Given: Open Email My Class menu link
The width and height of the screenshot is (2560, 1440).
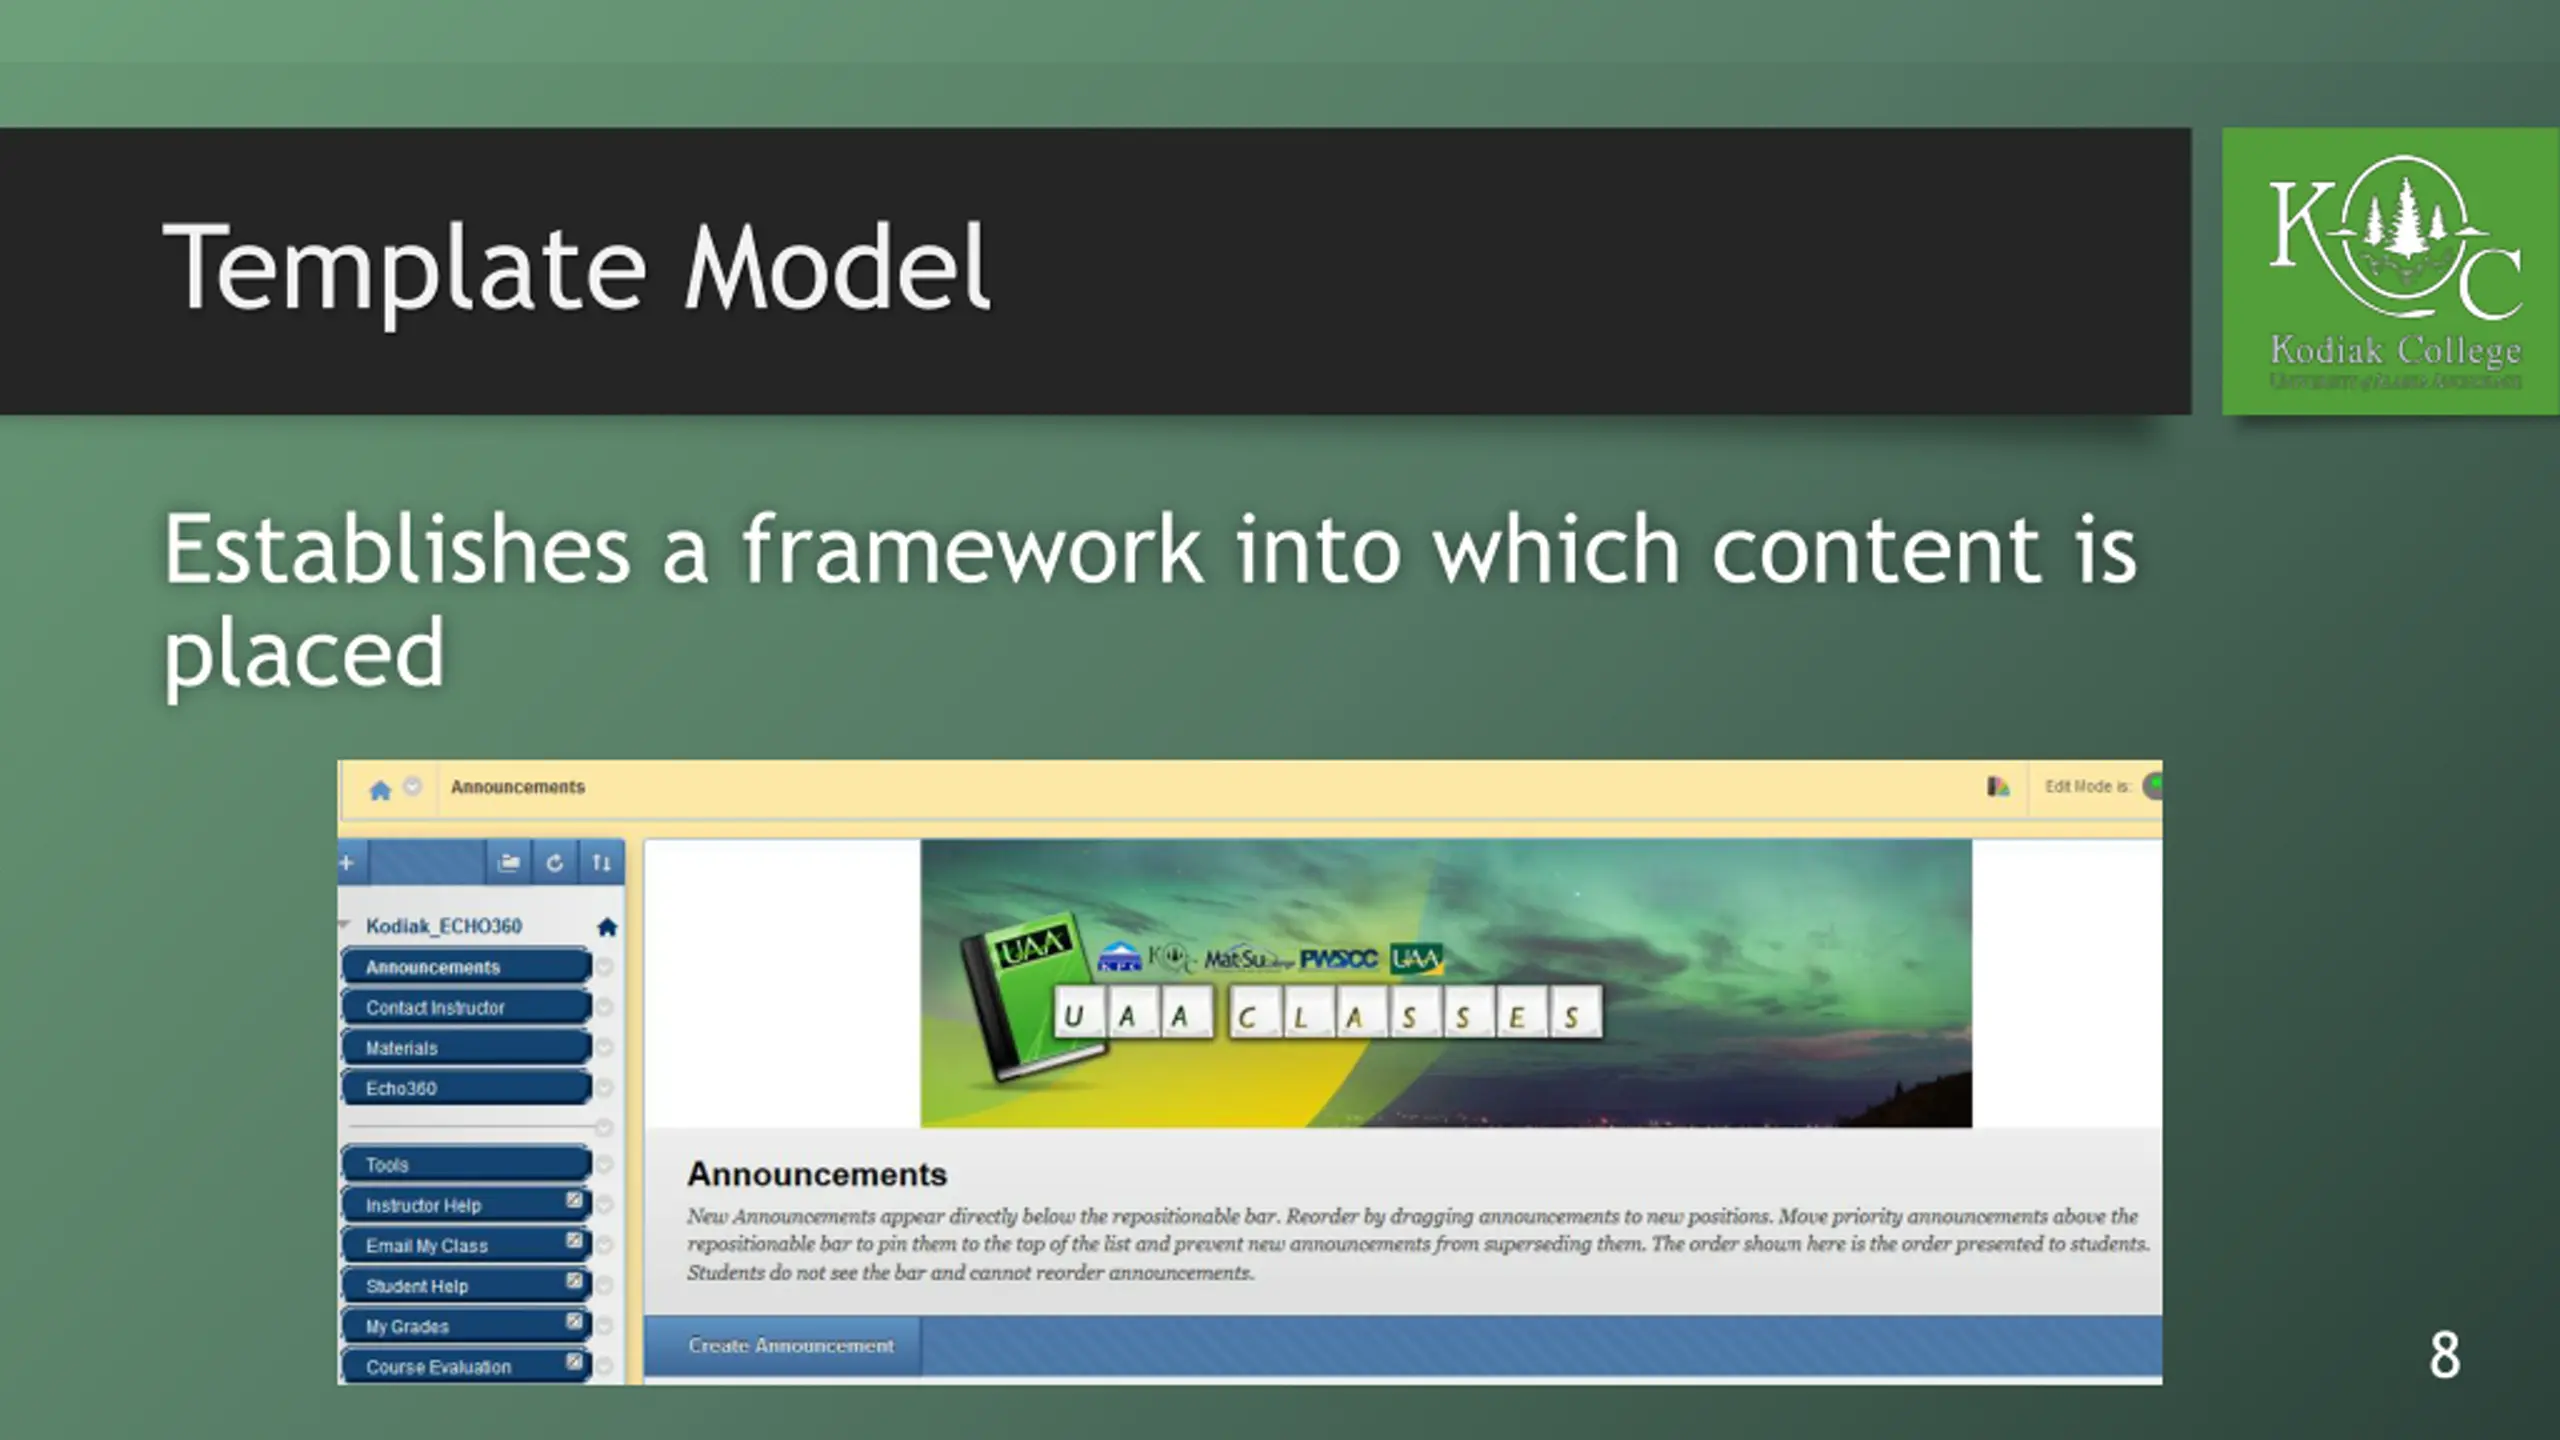Looking at the screenshot, I should (x=466, y=1245).
